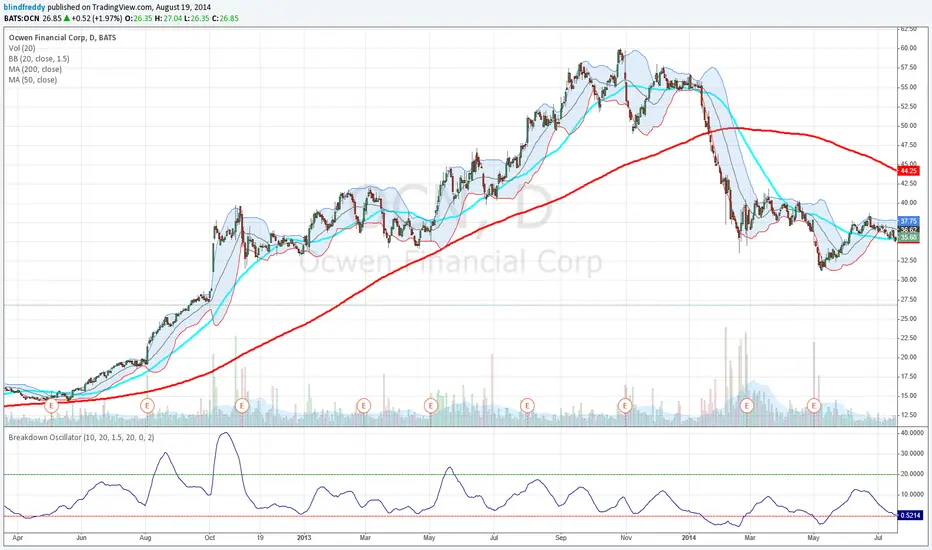Select the MA (200, close) indicator label
932x550 pixels.
pyautogui.click(x=35, y=70)
